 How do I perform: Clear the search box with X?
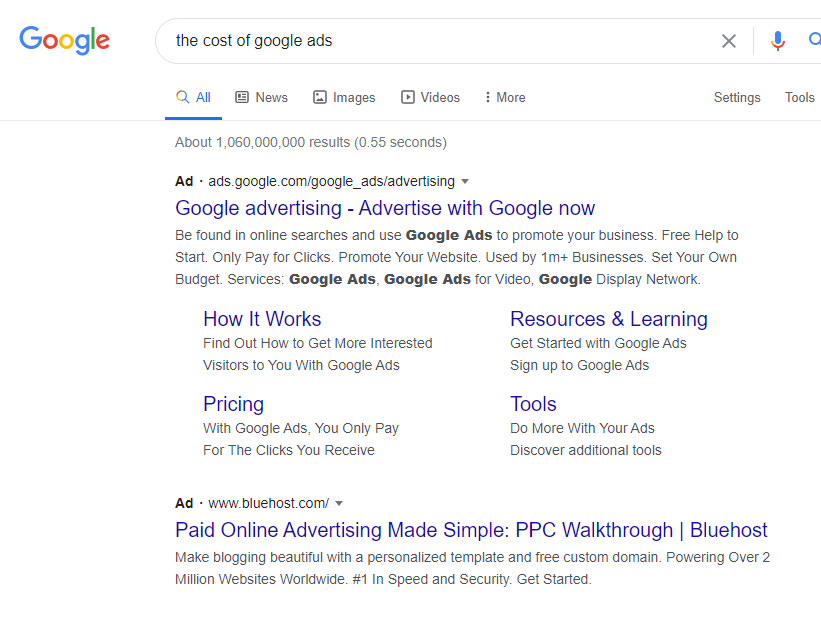point(728,41)
